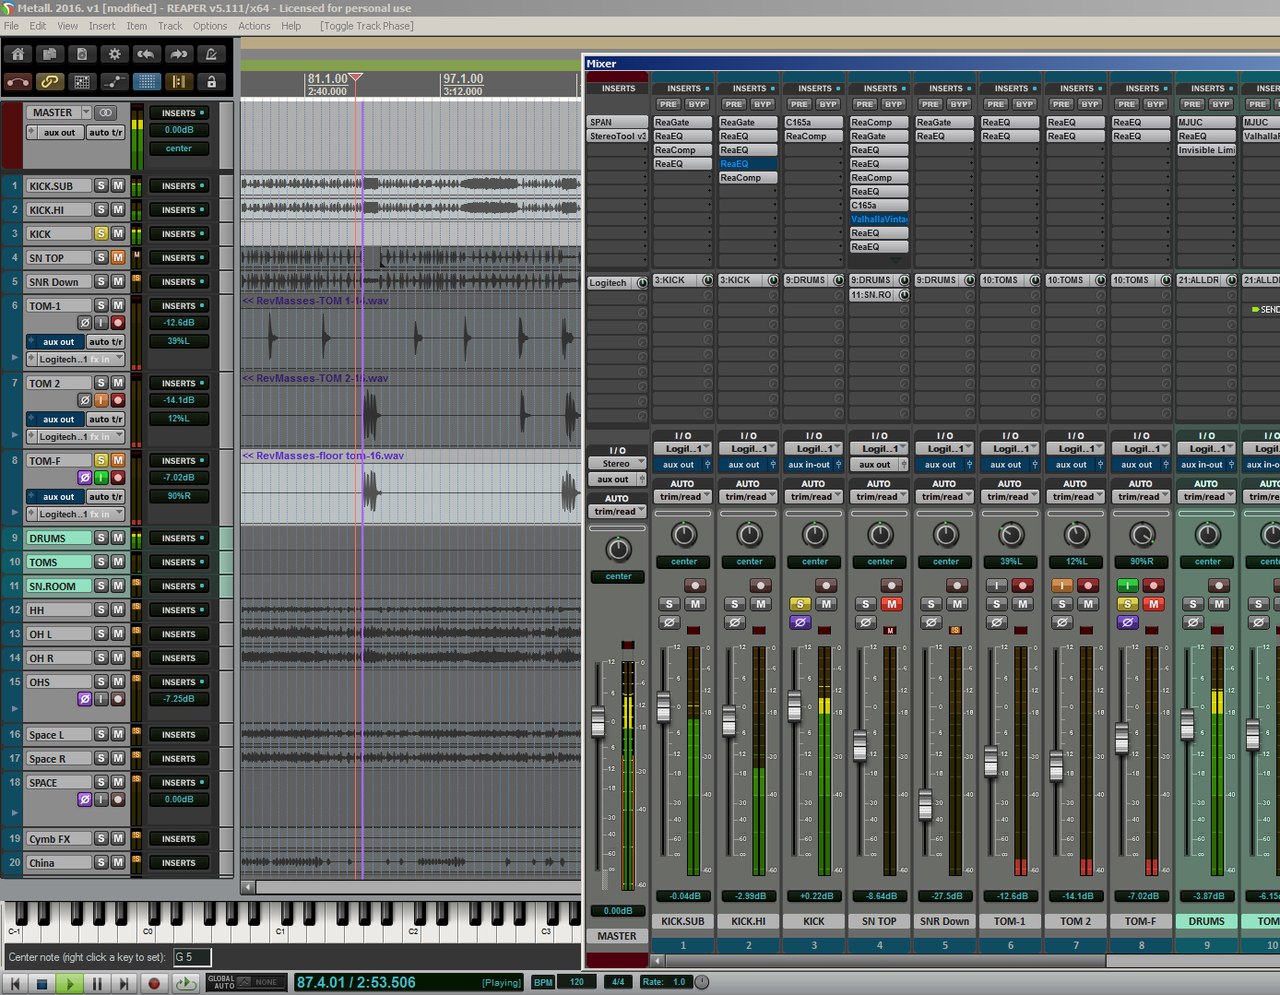This screenshot has height=995, width=1280.
Task: Toggle the auto-crossfade icon
Action: coord(18,82)
